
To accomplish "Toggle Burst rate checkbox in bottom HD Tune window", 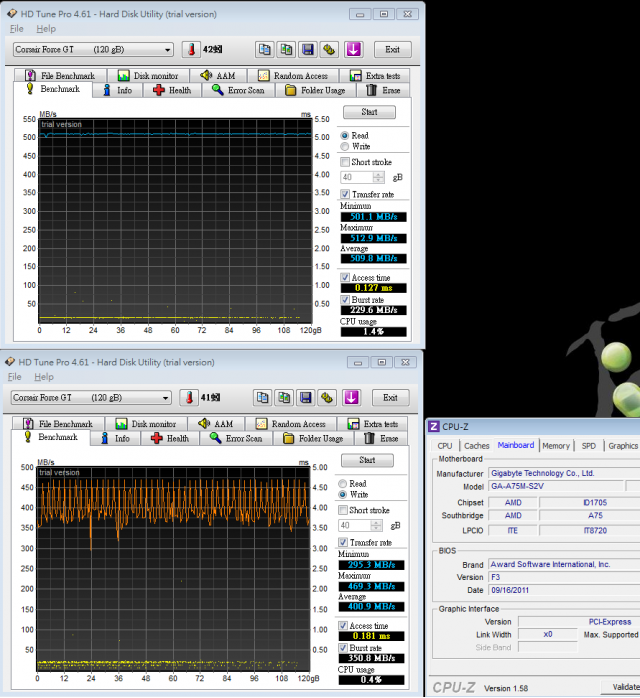I will [343, 648].
